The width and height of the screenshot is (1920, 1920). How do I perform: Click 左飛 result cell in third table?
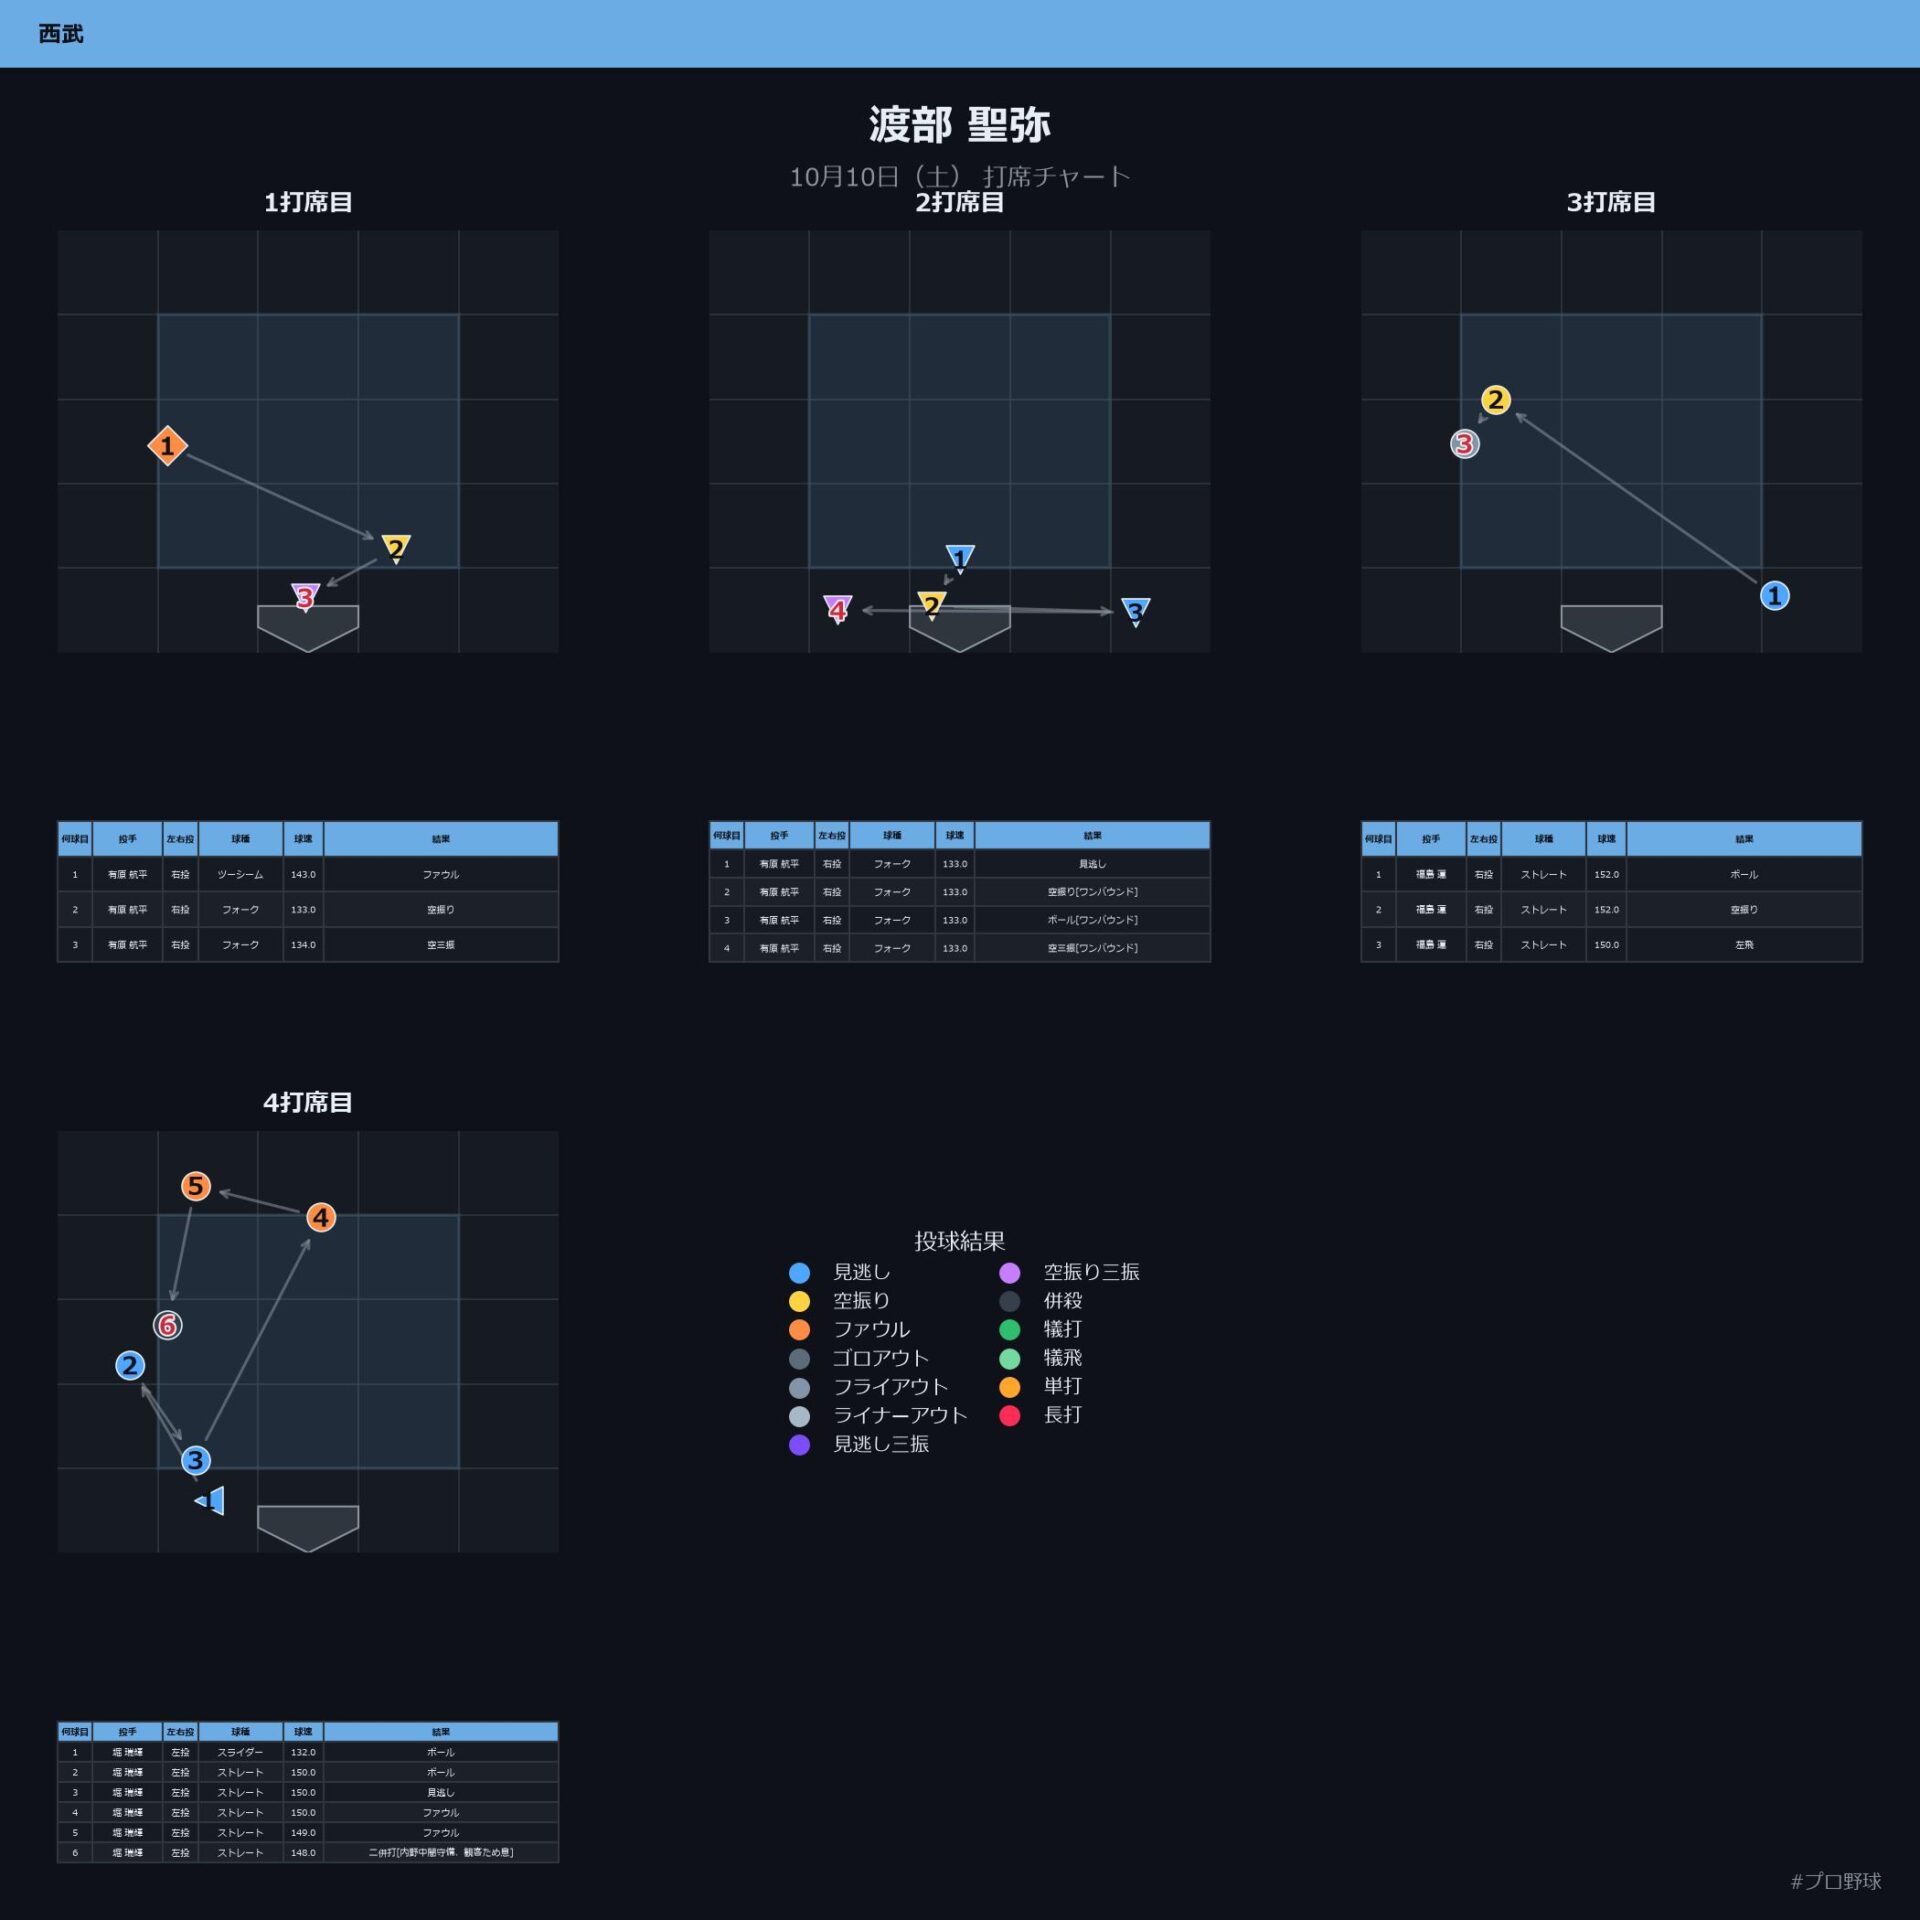1744,944
